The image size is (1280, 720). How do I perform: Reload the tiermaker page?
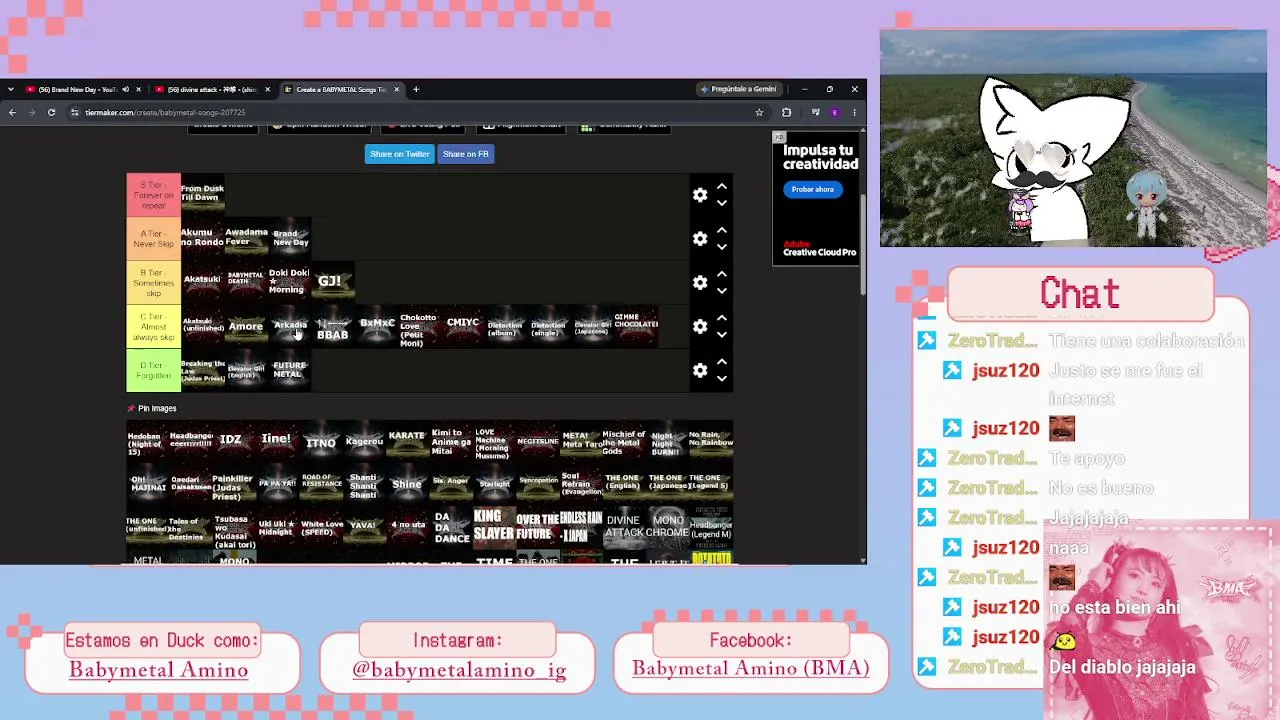(x=51, y=112)
